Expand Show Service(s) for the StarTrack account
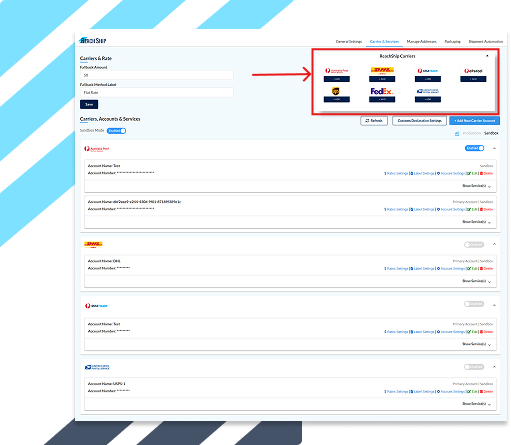Viewport: 511px width, 445px height. pyautogui.click(x=477, y=344)
